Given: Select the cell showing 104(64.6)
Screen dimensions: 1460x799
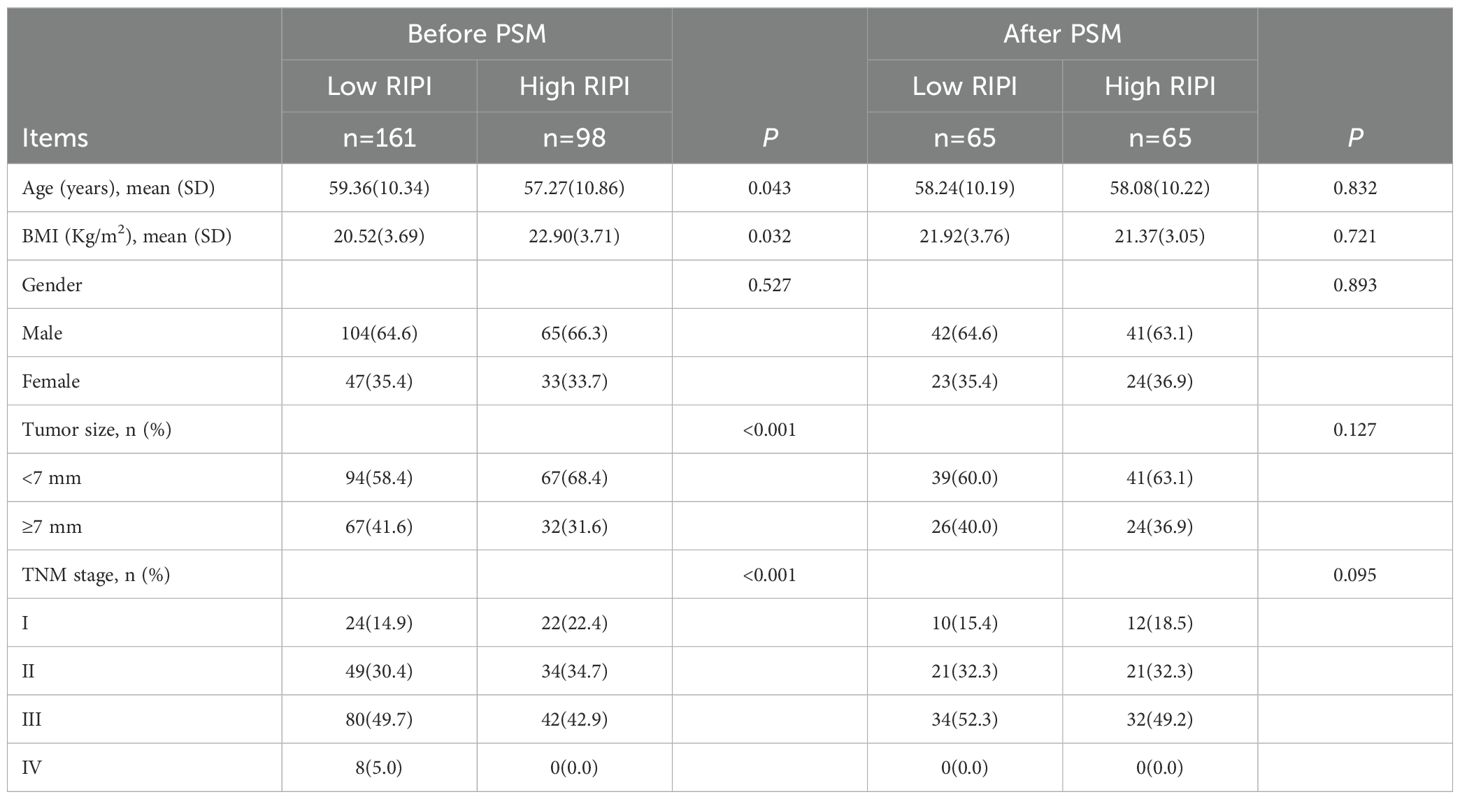Looking at the screenshot, I should tap(379, 333).
